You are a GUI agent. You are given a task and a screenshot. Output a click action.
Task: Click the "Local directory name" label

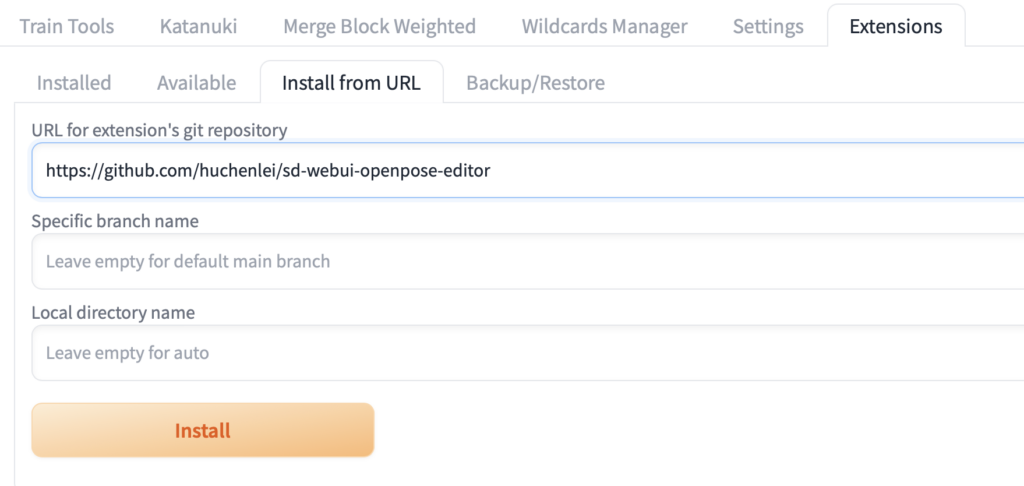(113, 313)
